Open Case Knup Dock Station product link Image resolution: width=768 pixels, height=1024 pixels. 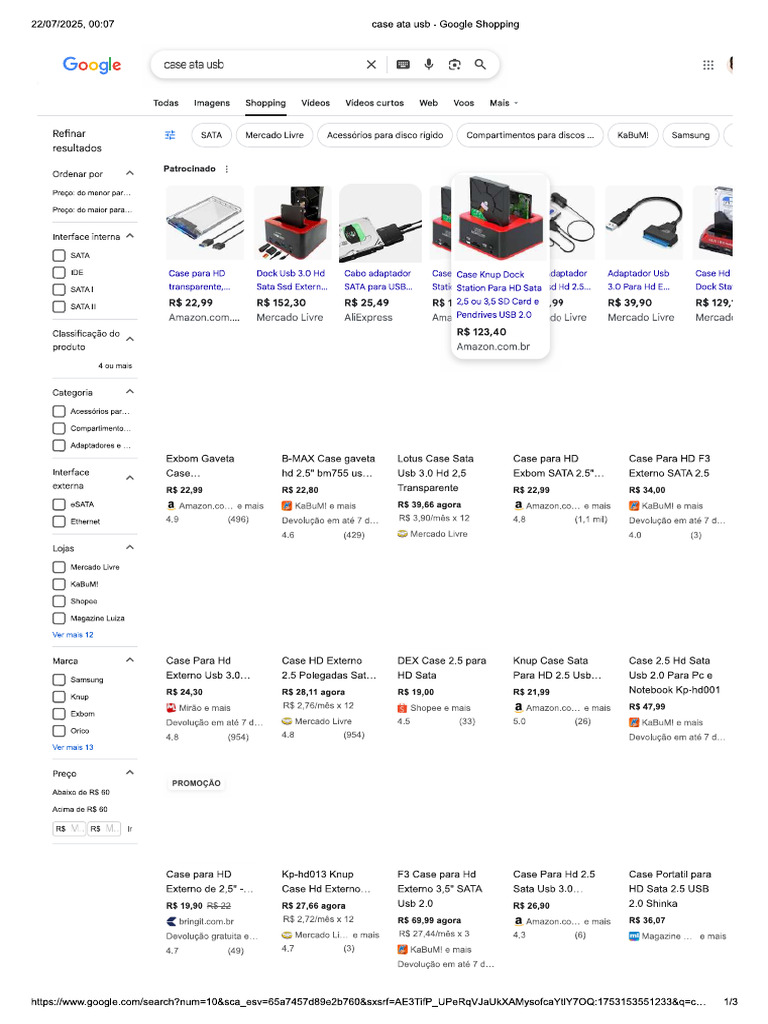(x=499, y=295)
